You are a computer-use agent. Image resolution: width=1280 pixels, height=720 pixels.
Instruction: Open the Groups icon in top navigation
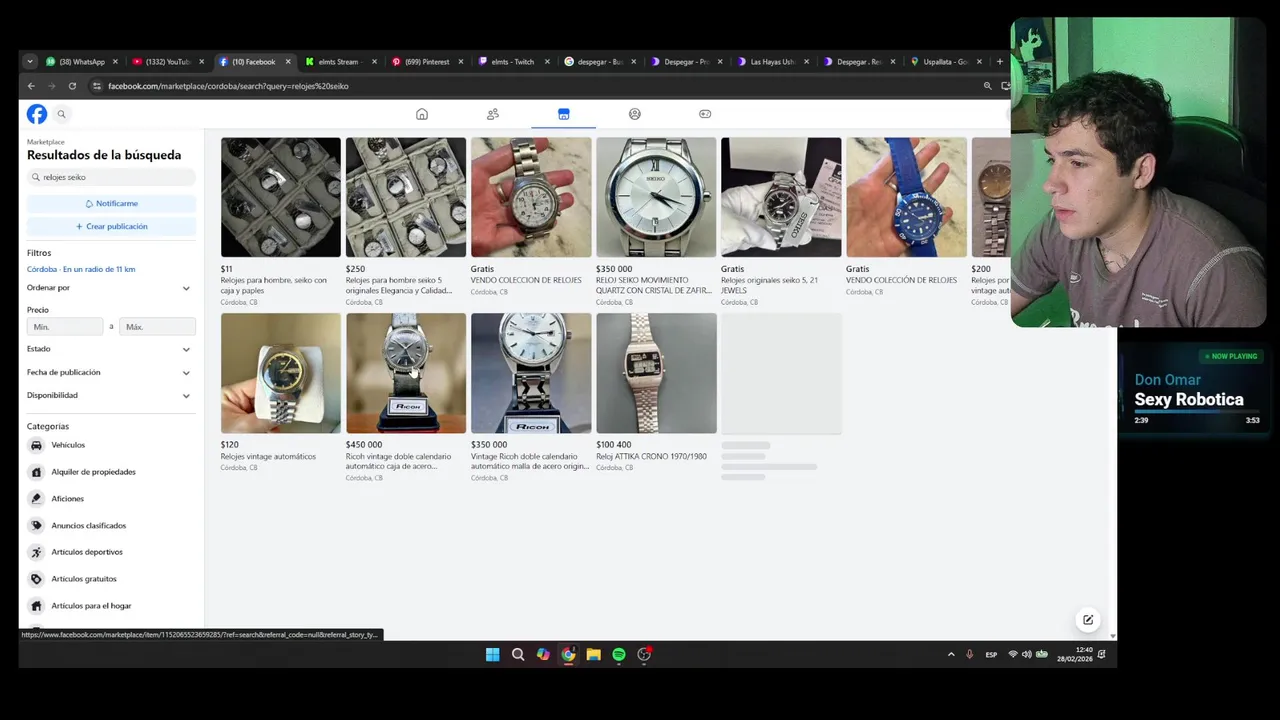635,114
